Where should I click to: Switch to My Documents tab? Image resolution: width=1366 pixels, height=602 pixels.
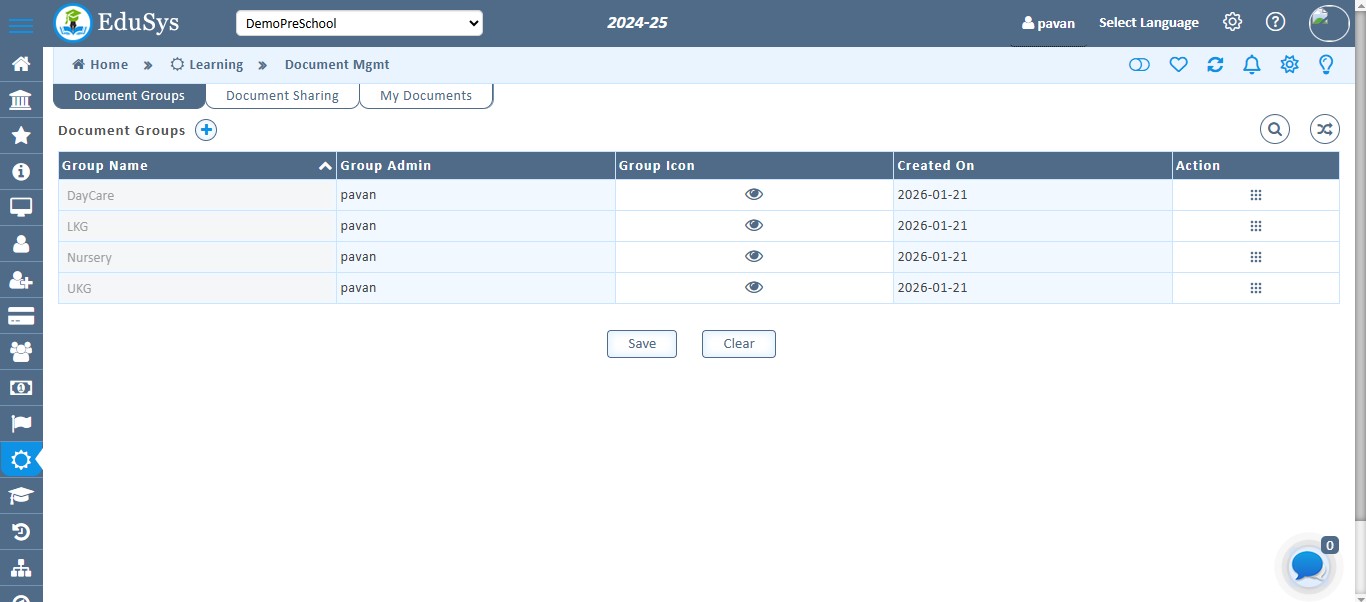(x=426, y=96)
